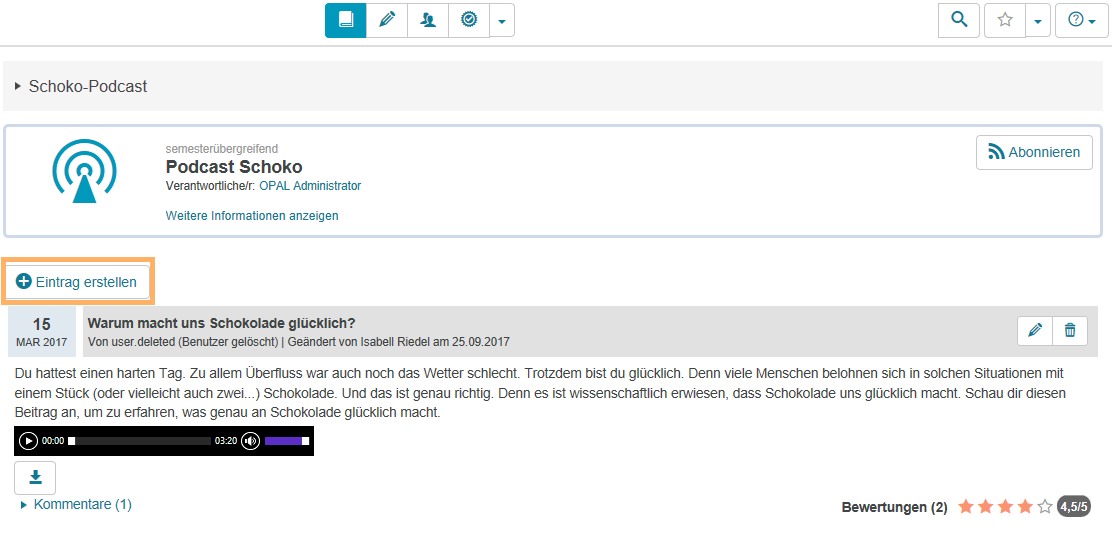
Task: Open the pencil course editor icon
Action: pyautogui.click(x=387, y=20)
